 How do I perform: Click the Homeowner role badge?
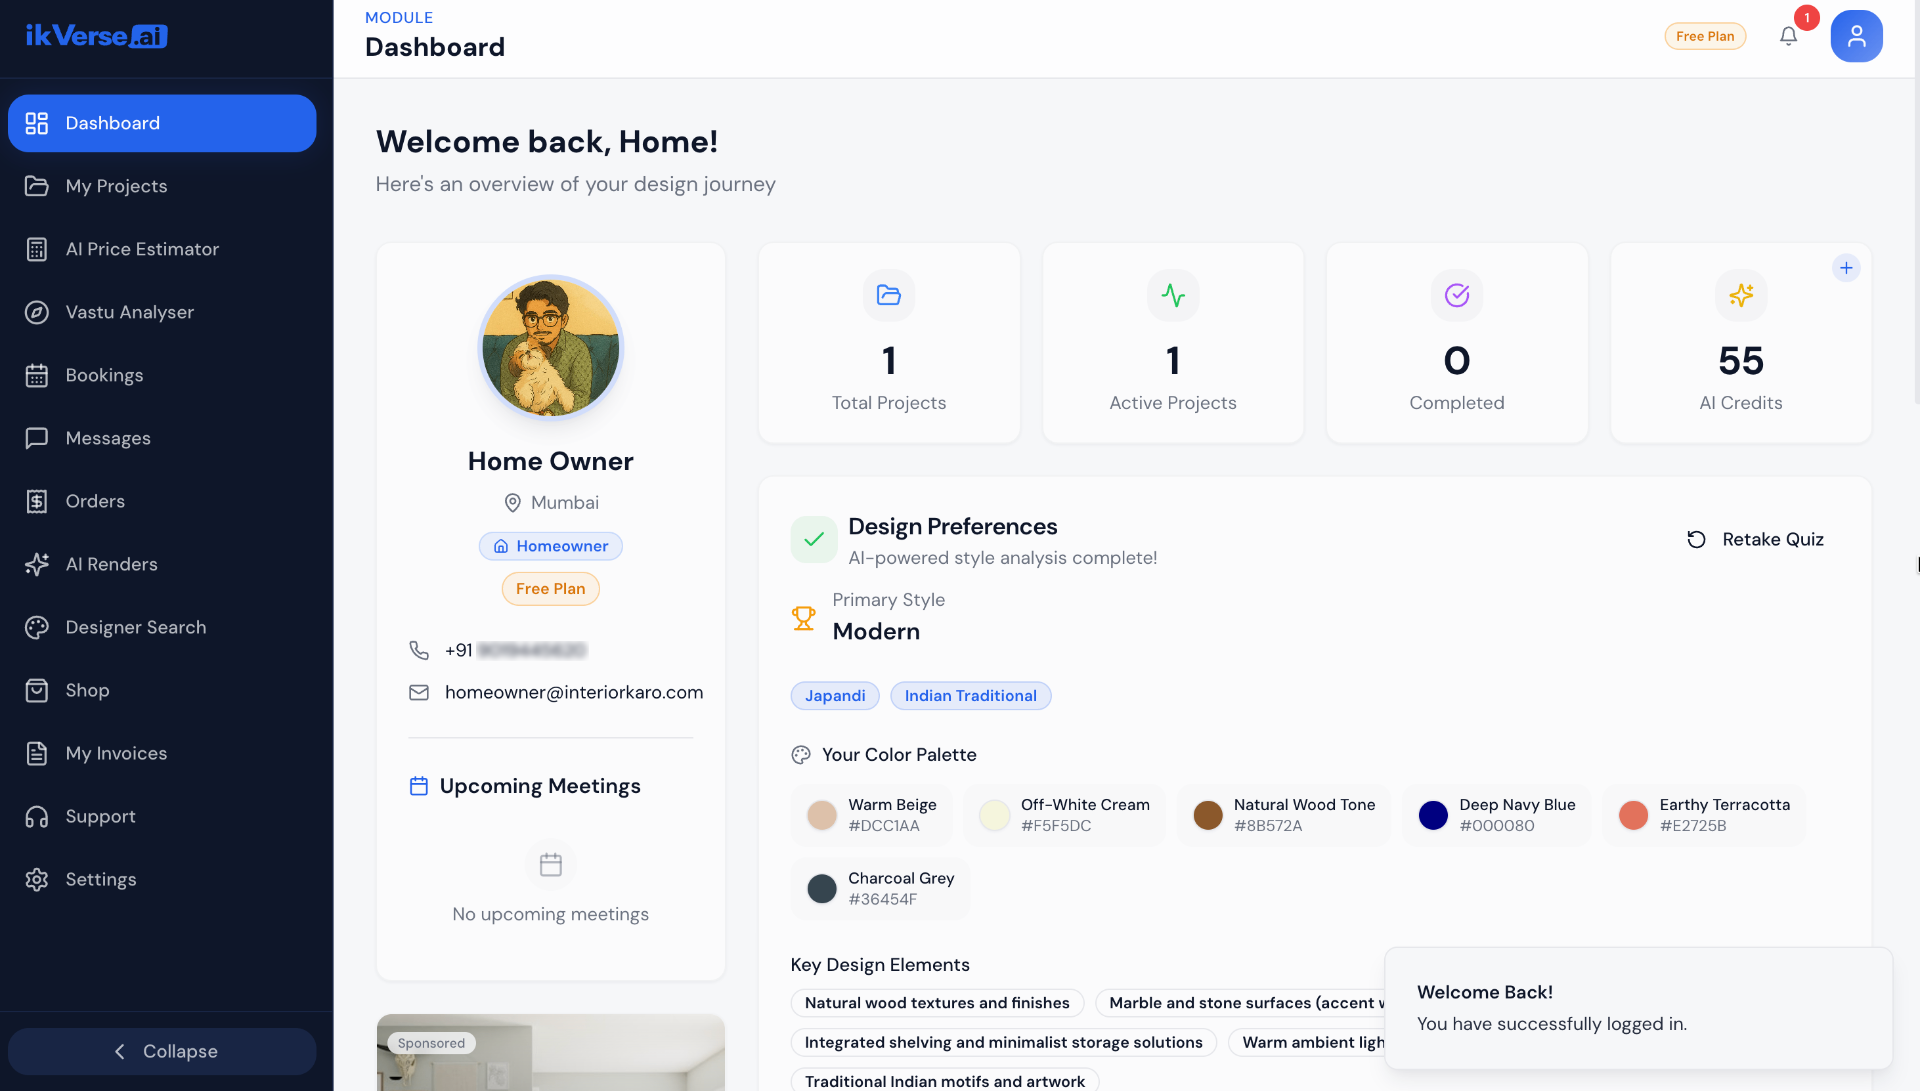550,546
